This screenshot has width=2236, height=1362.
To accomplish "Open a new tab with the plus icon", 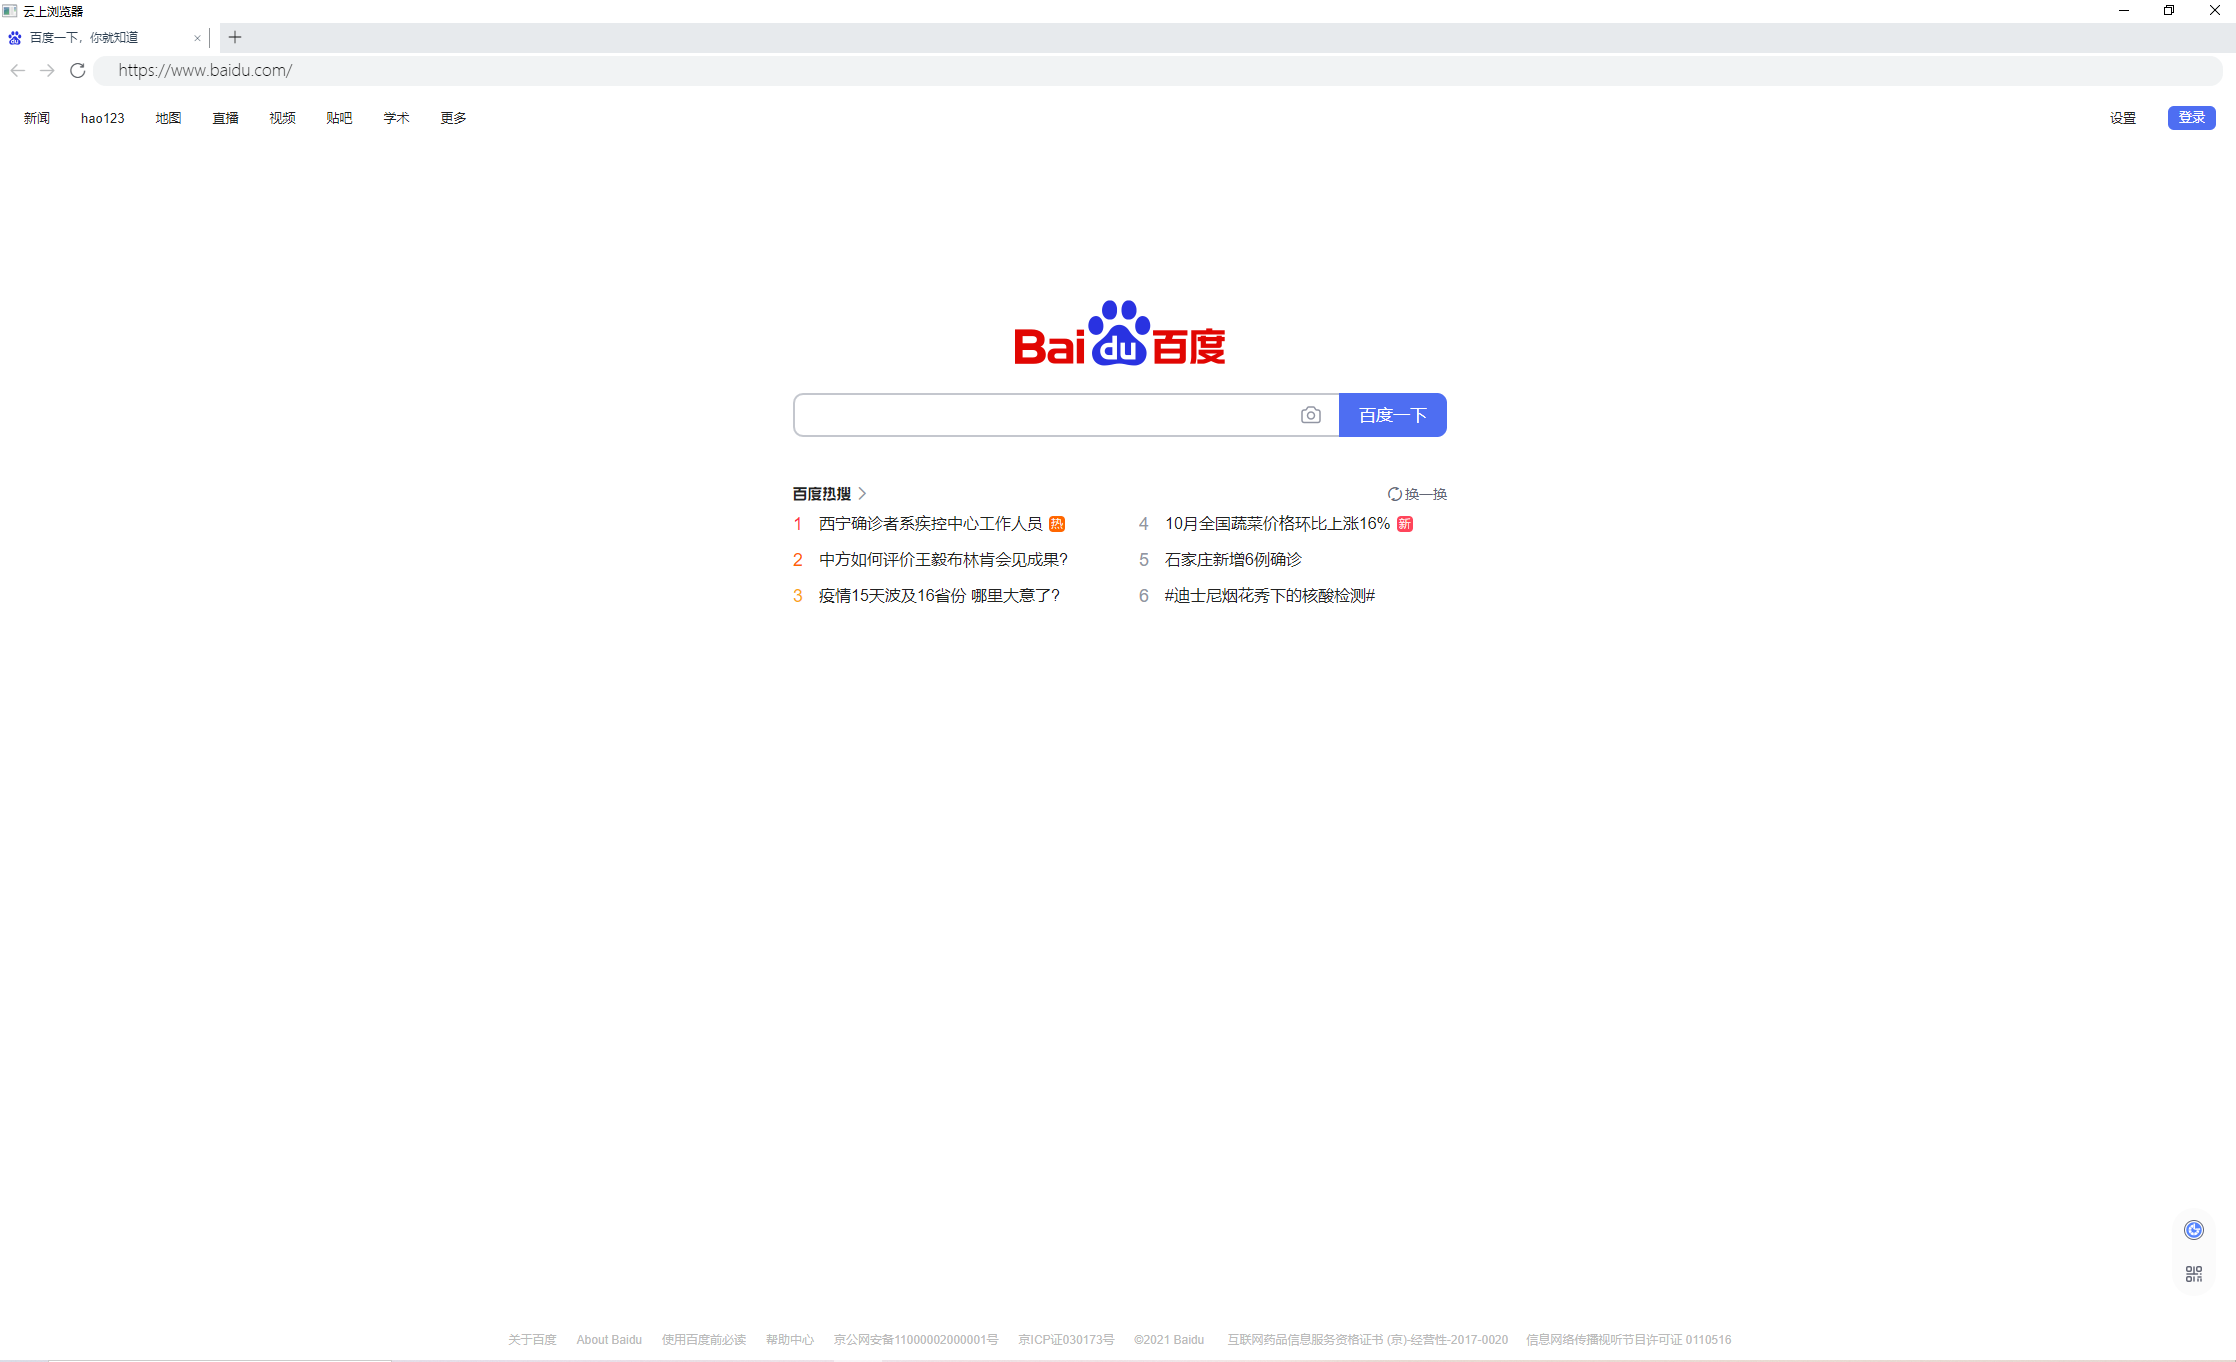I will 234,37.
